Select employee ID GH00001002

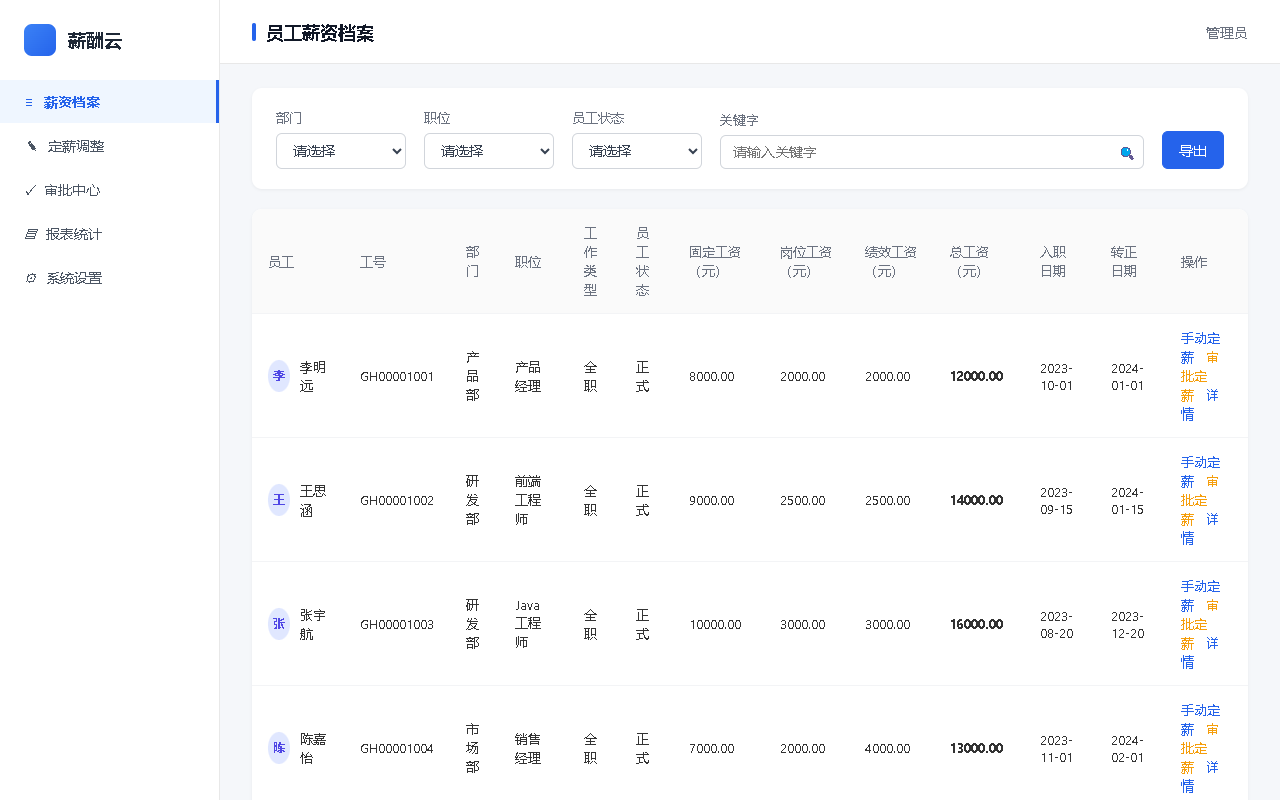point(397,501)
